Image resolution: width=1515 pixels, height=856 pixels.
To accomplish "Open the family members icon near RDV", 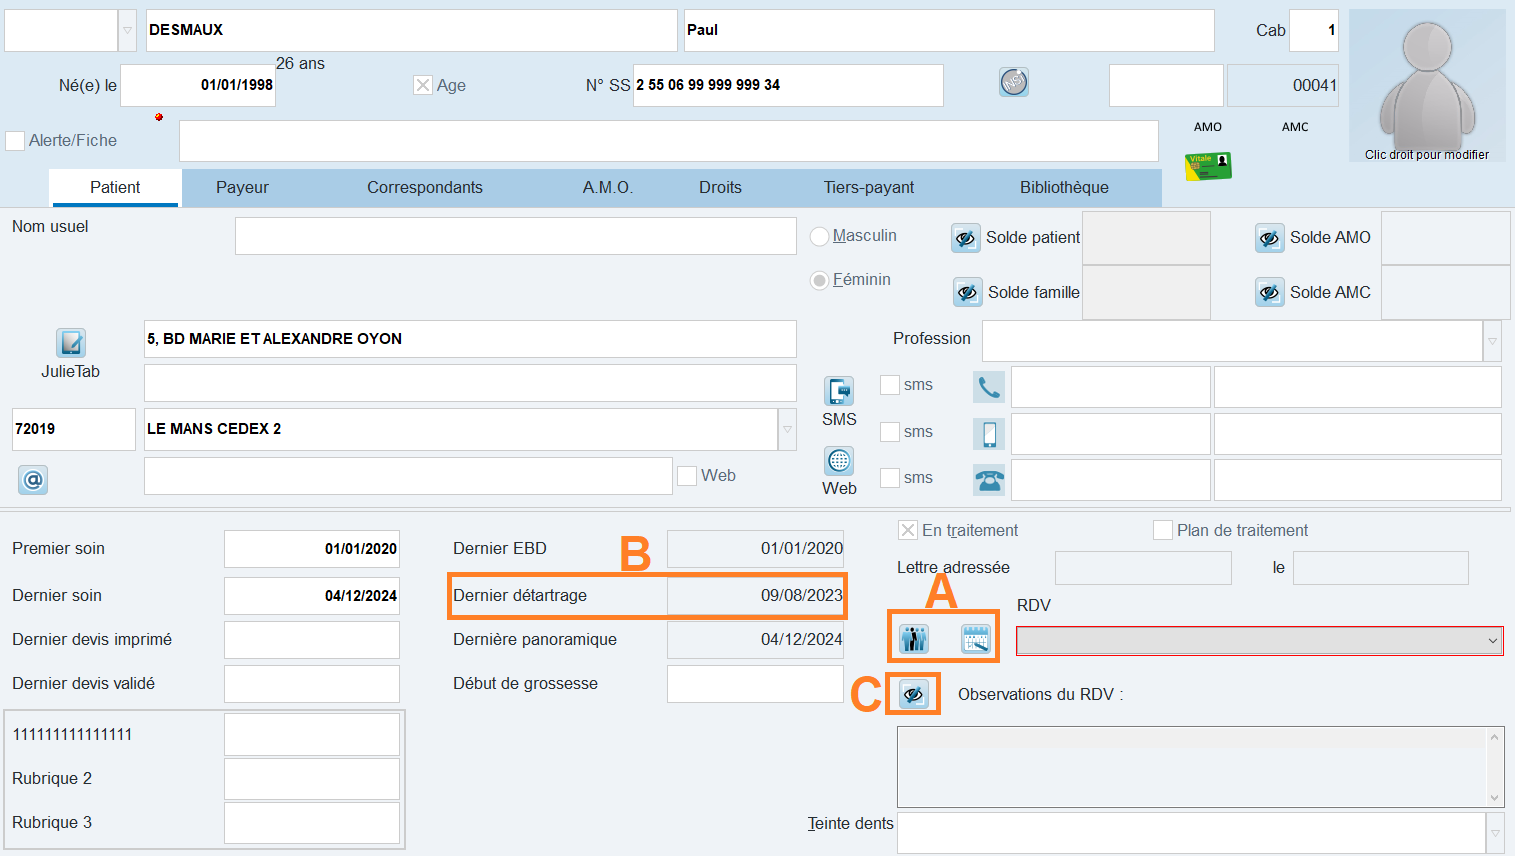I will tap(914, 638).
